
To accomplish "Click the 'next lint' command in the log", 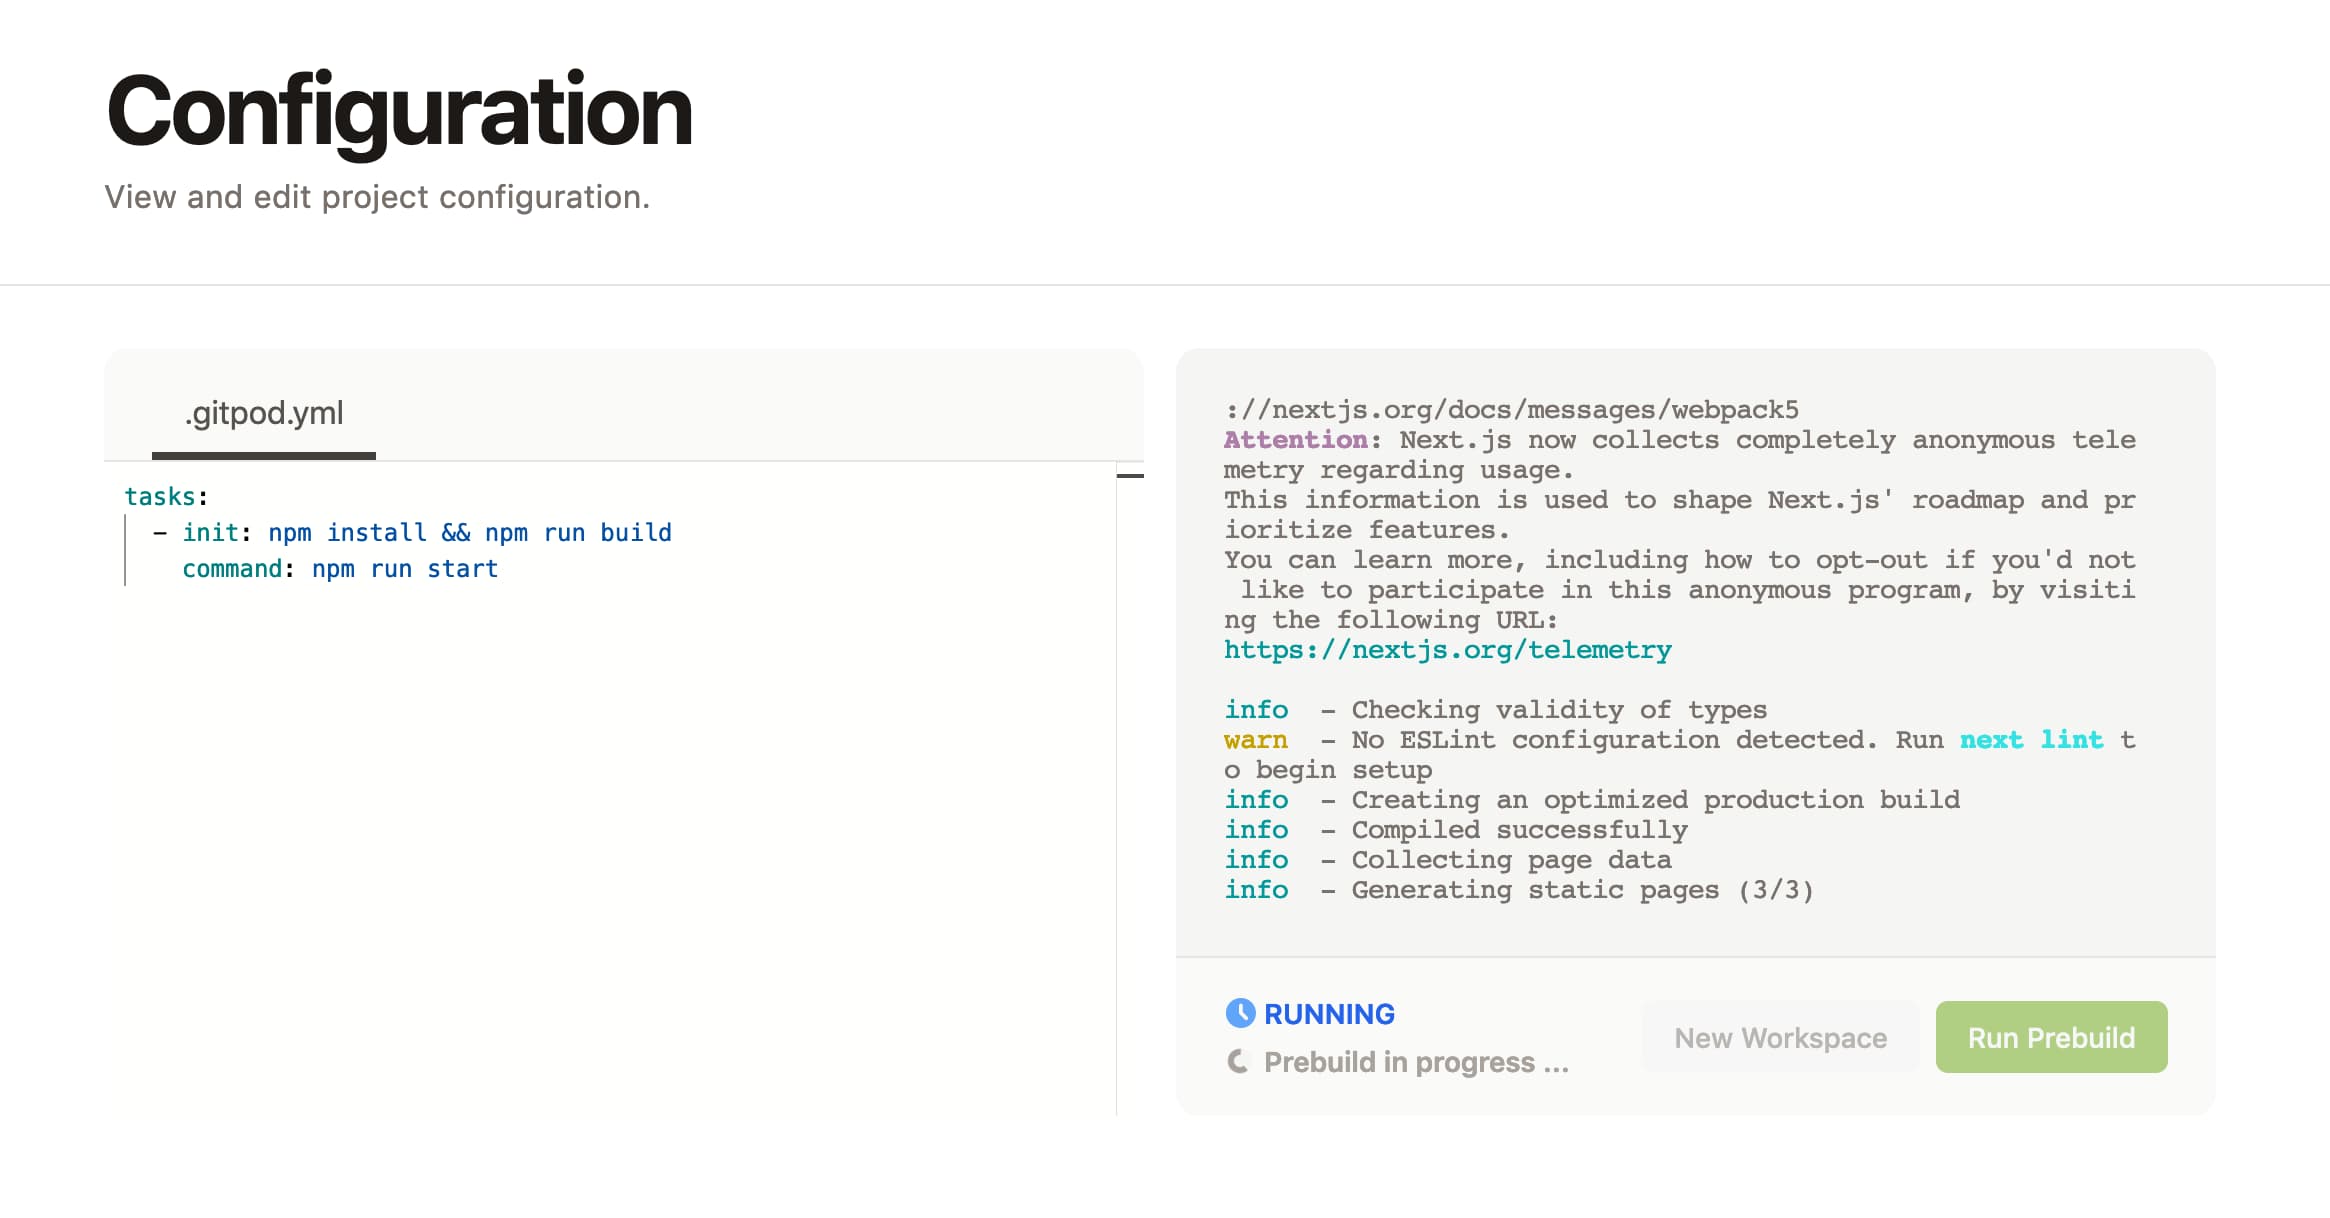I will (x=2031, y=740).
